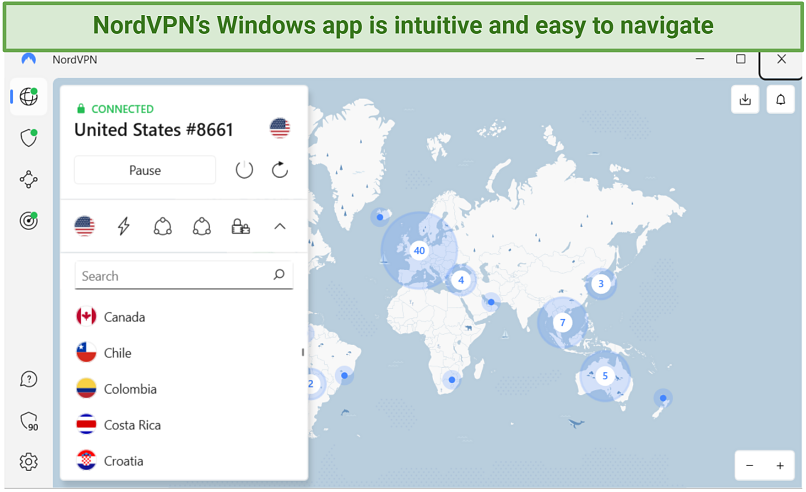Click the NordVPN logo in title bar
Image resolution: width=806 pixels, height=492 pixels.
29,59
